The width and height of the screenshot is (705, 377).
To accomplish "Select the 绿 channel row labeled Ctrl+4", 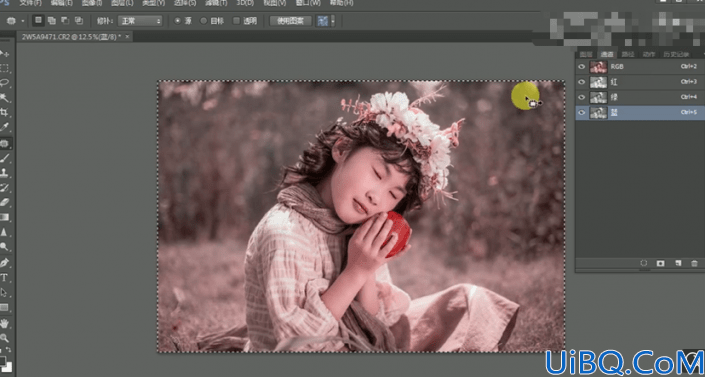I will coord(640,97).
